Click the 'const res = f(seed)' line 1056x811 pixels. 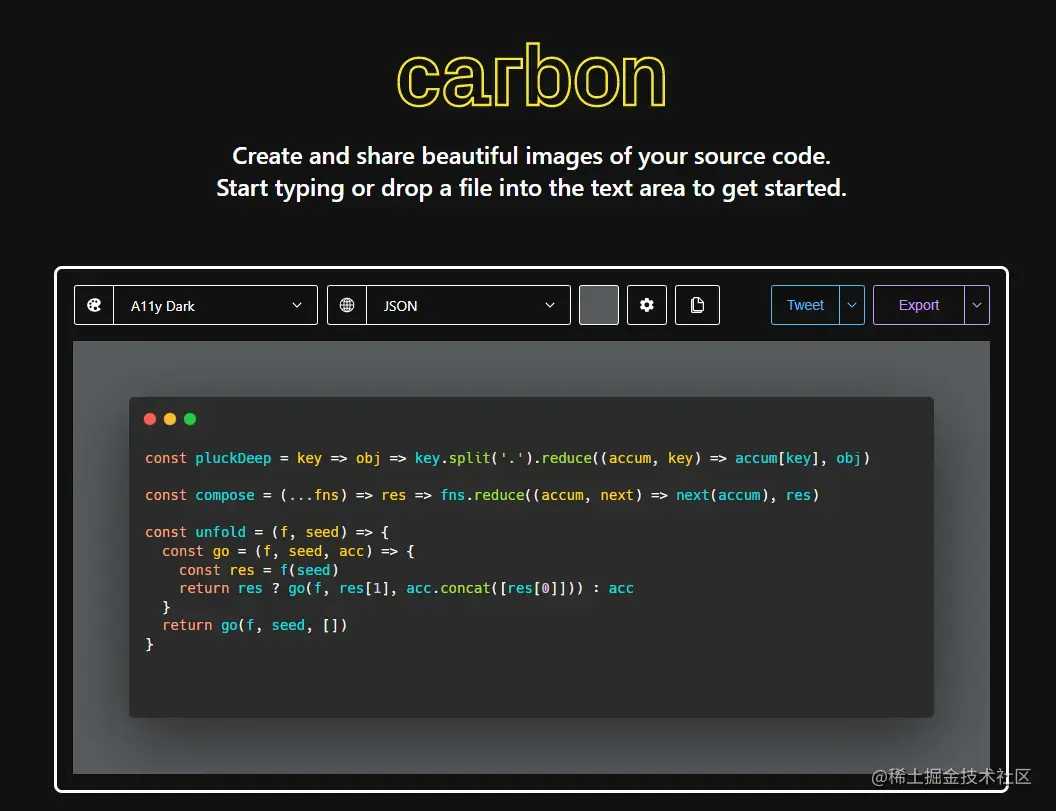pyautogui.click(x=259, y=570)
